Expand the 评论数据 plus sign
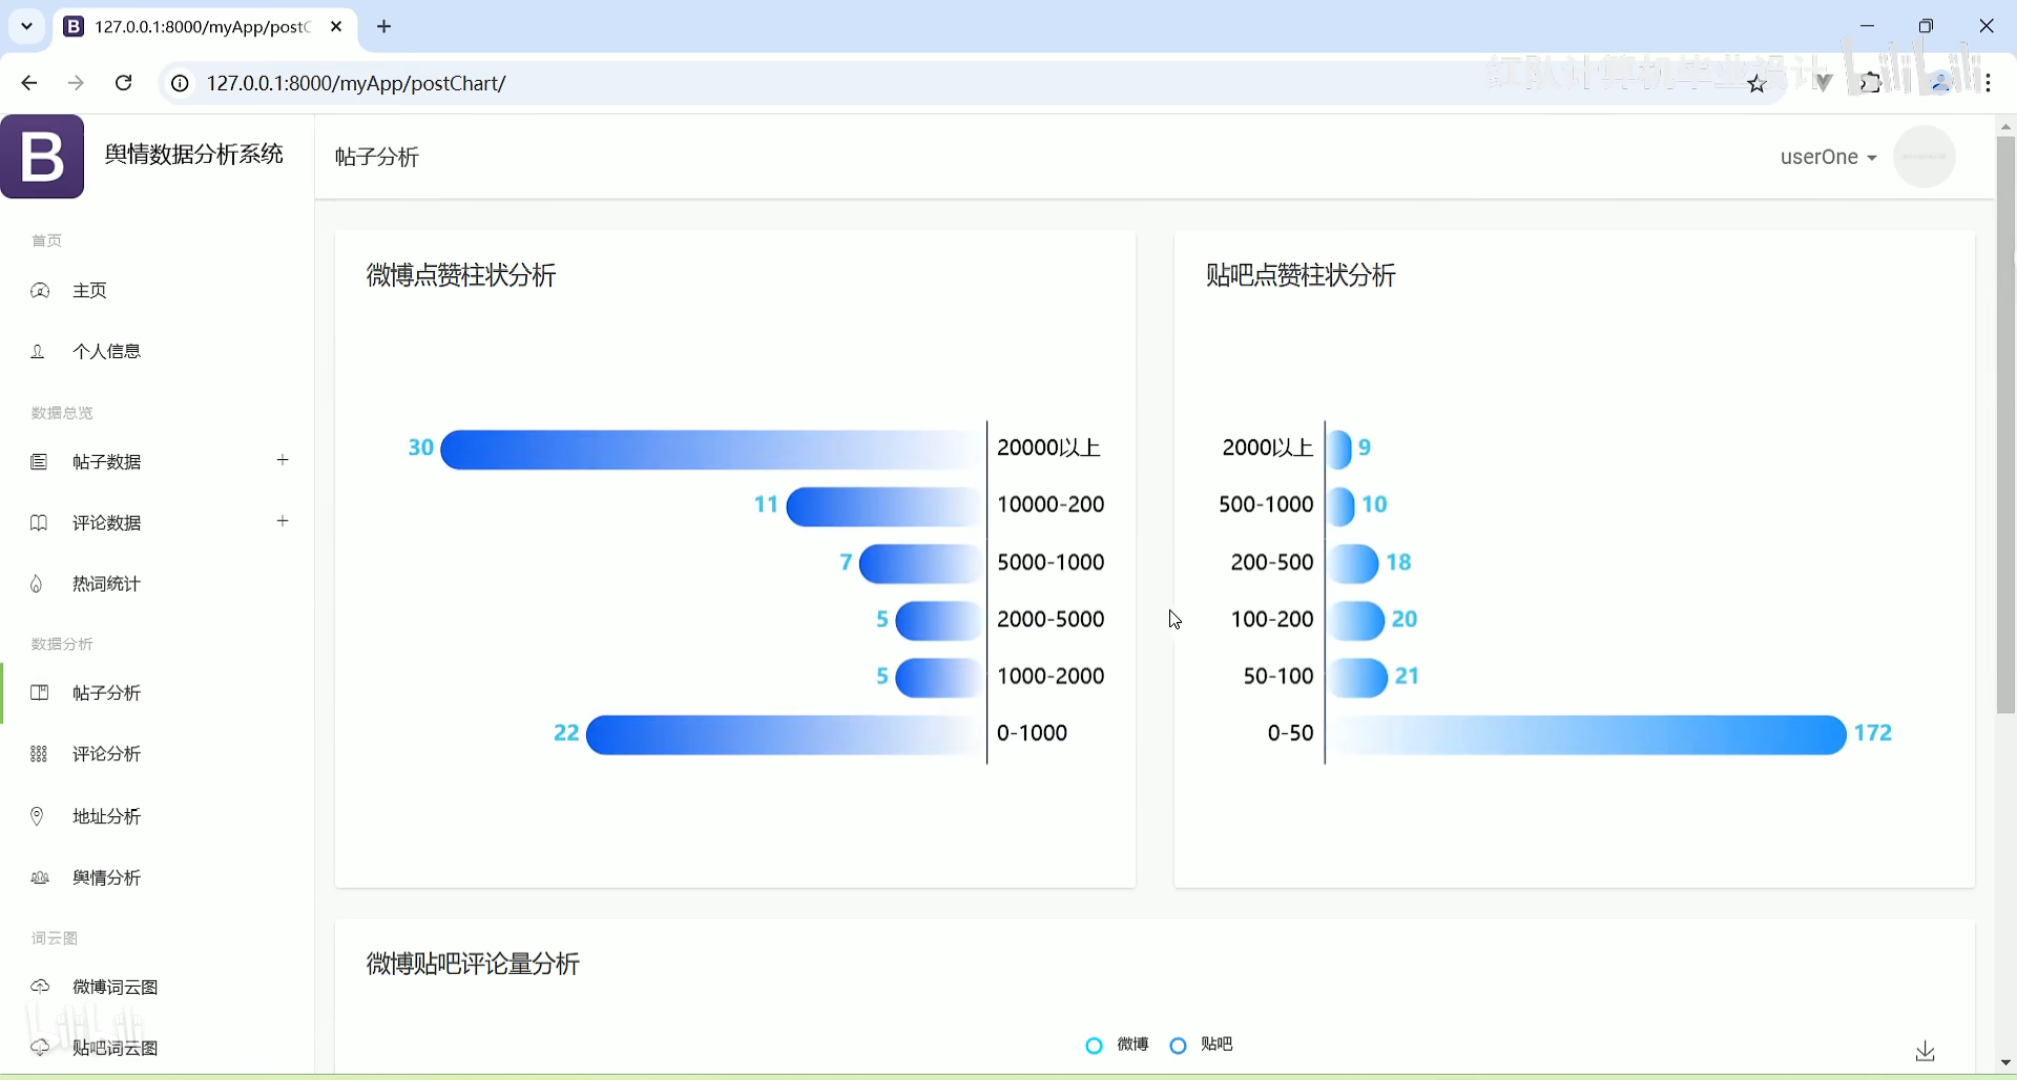The image size is (2017, 1080). pyautogui.click(x=282, y=521)
